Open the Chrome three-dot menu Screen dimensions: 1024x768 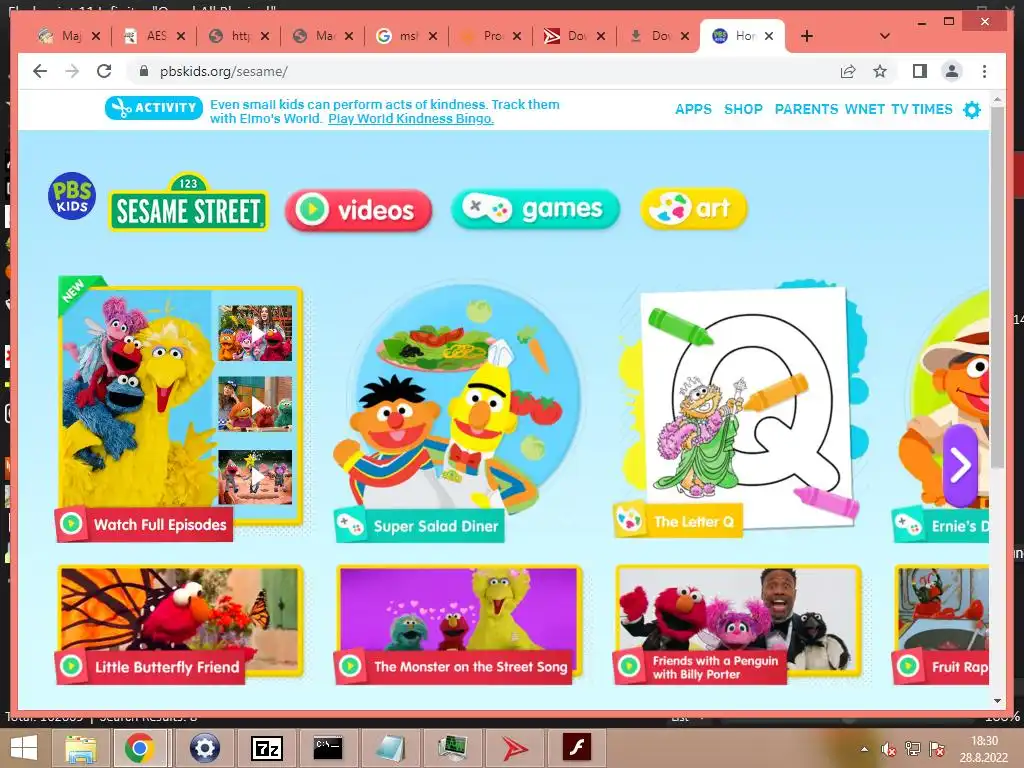tap(984, 71)
